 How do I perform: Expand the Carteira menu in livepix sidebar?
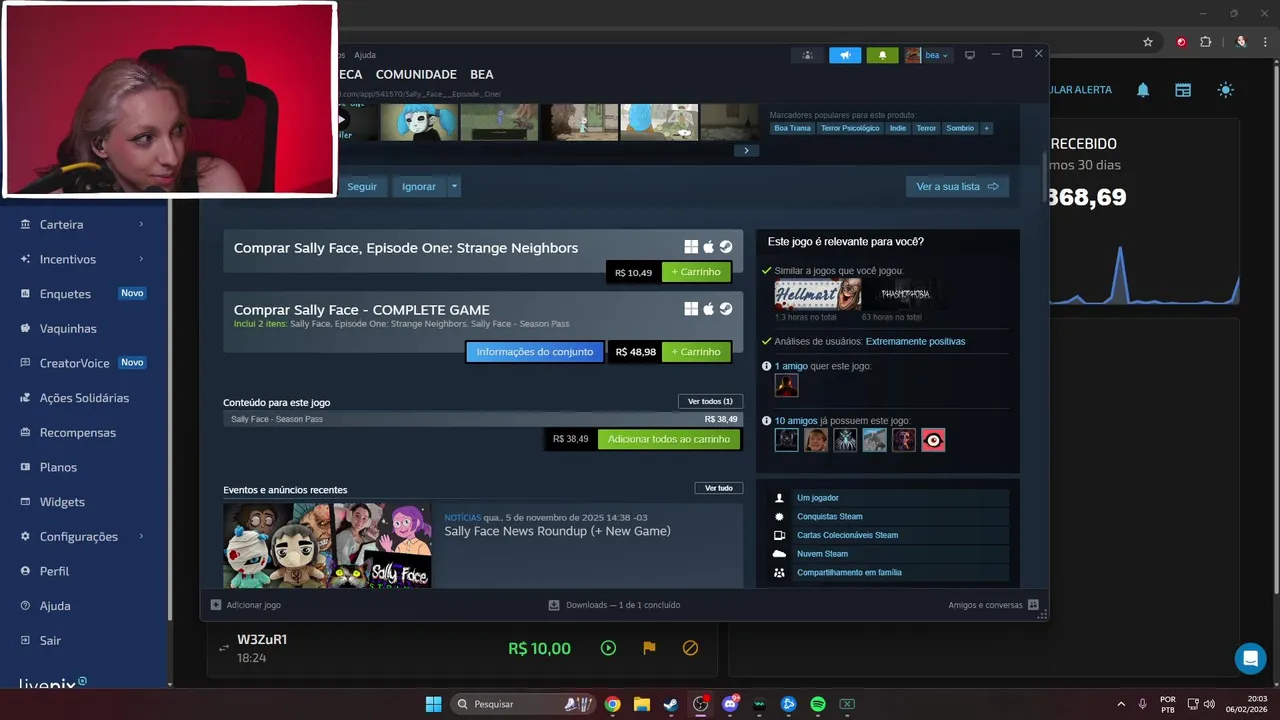pos(84,225)
